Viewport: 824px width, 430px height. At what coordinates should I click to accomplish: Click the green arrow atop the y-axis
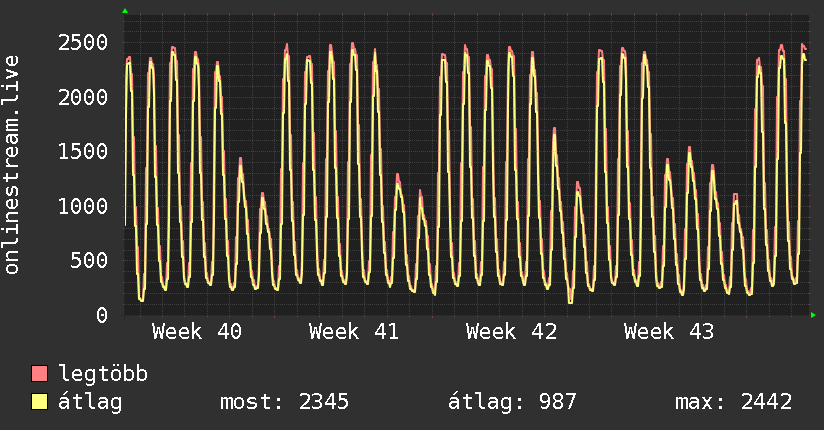click(x=125, y=11)
